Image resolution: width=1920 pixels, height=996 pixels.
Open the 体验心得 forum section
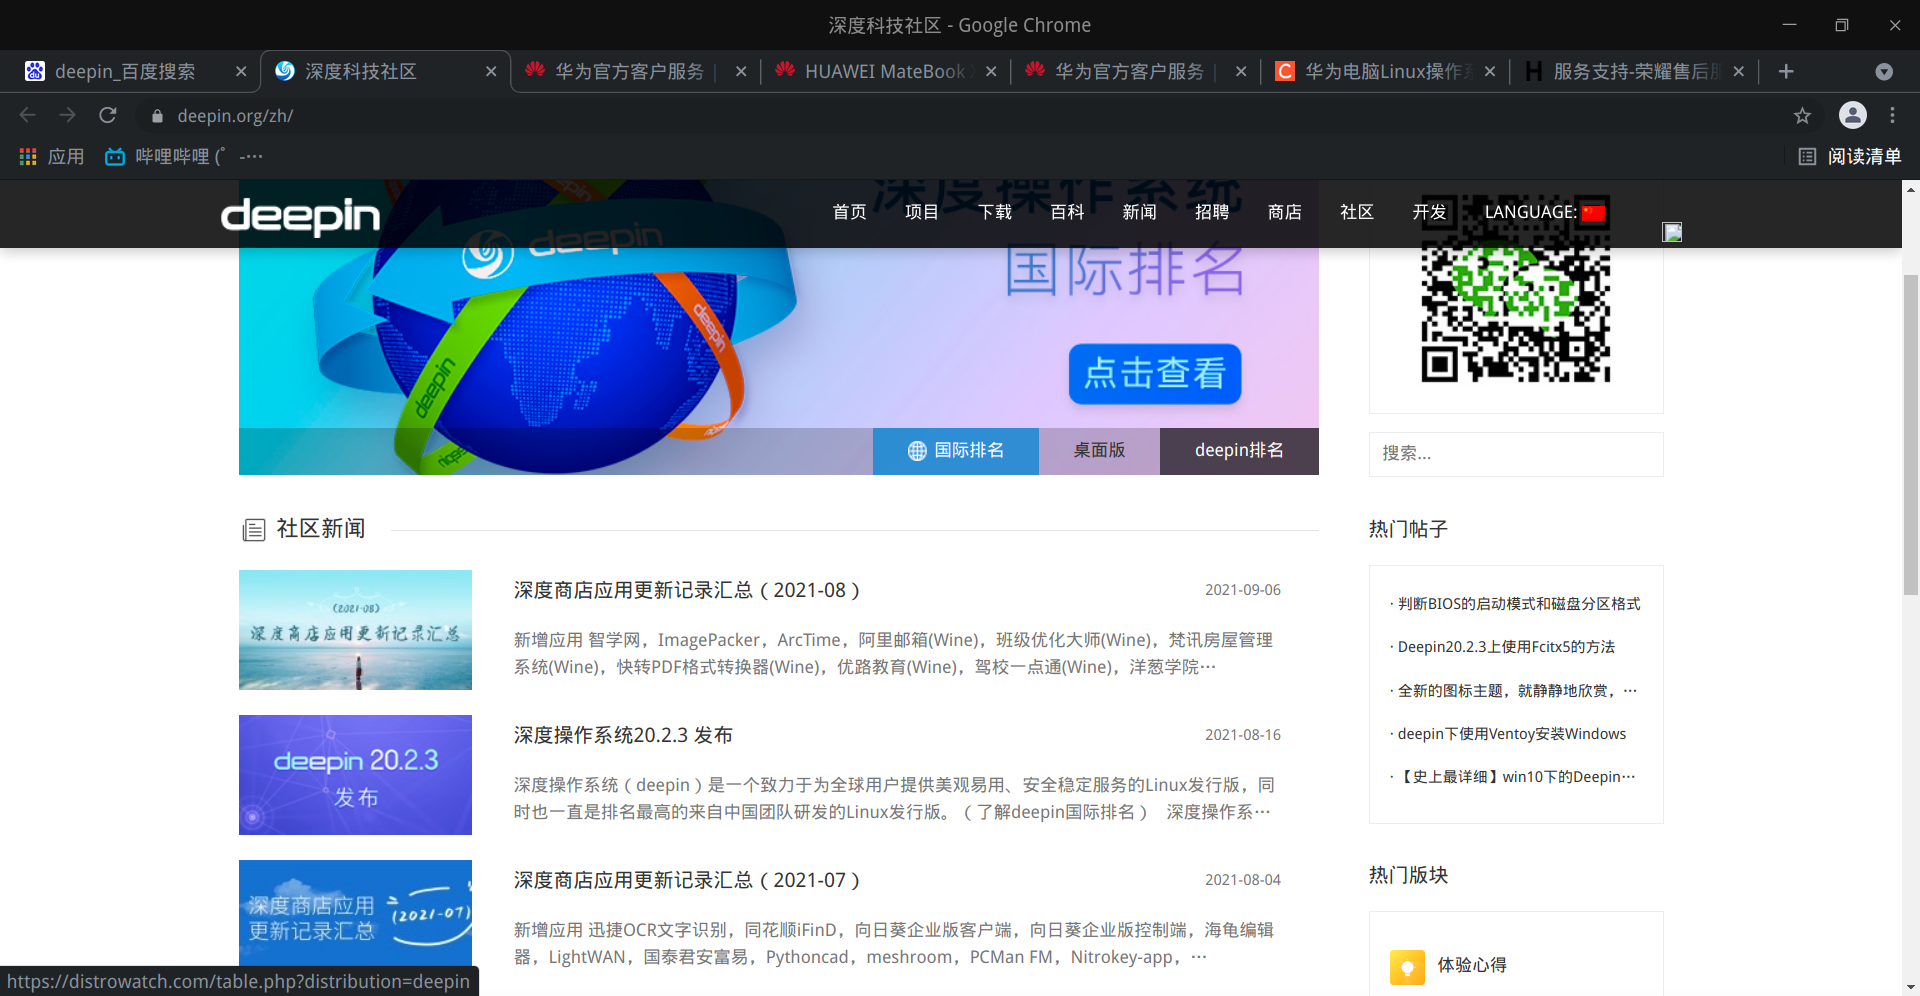click(x=1472, y=965)
